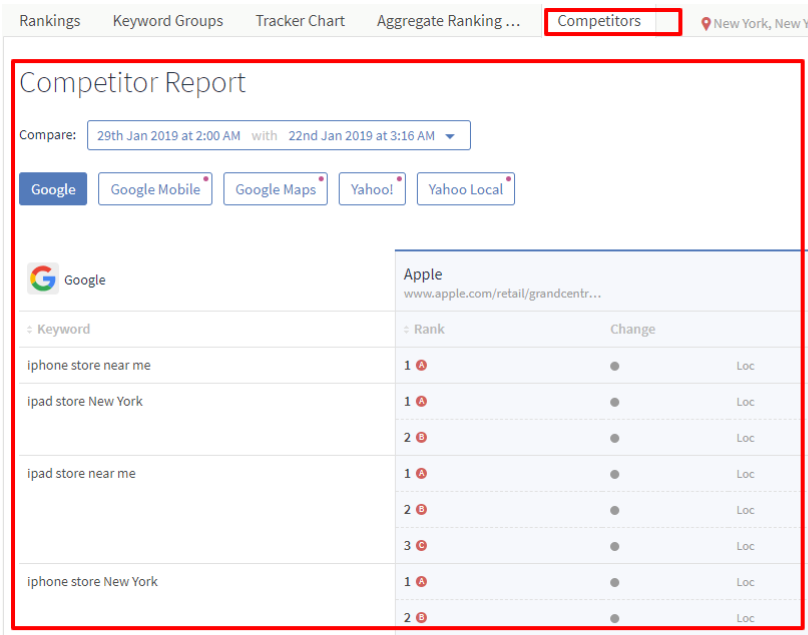Click the change dot for iphone store near me

tap(615, 366)
